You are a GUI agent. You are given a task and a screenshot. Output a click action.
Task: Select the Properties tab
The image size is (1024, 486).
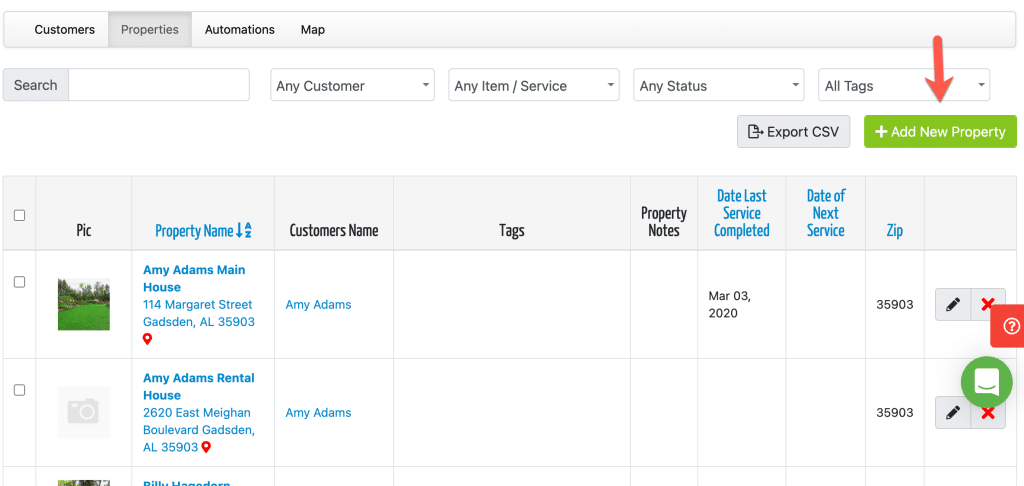tap(150, 29)
